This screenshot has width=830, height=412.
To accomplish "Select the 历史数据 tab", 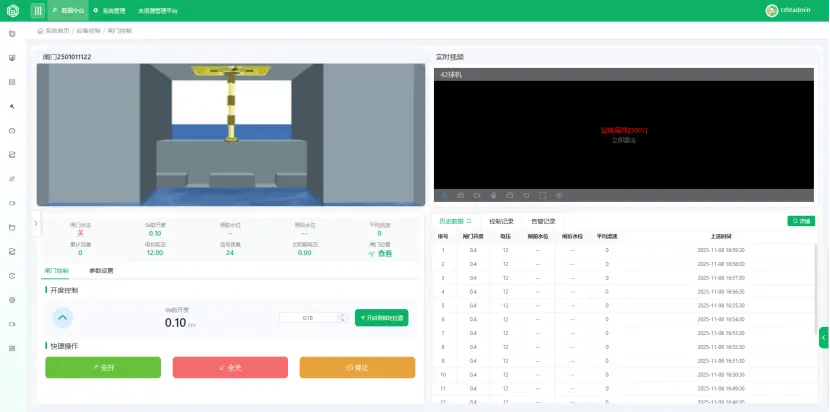I will pos(451,221).
